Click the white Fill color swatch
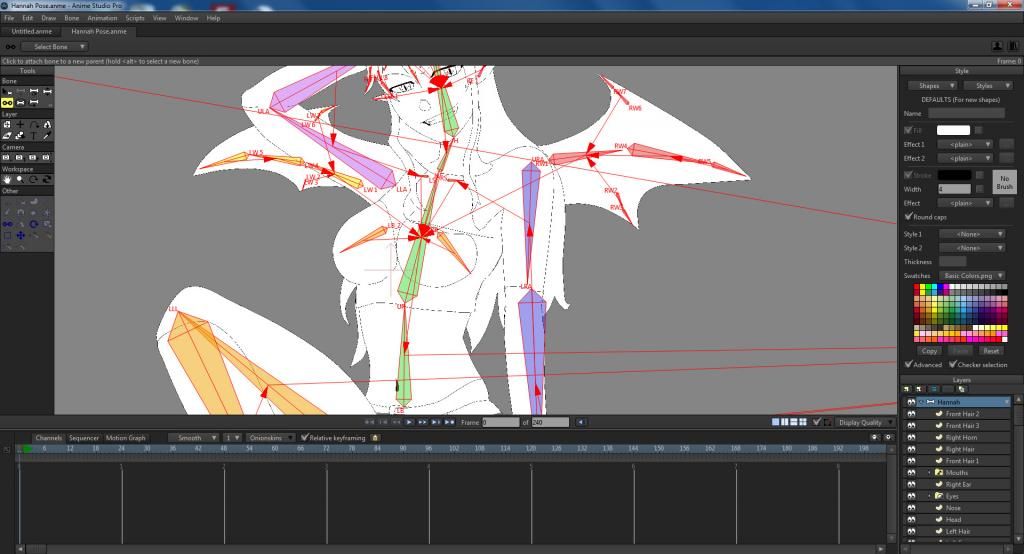The image size is (1024, 554). [x=953, y=130]
